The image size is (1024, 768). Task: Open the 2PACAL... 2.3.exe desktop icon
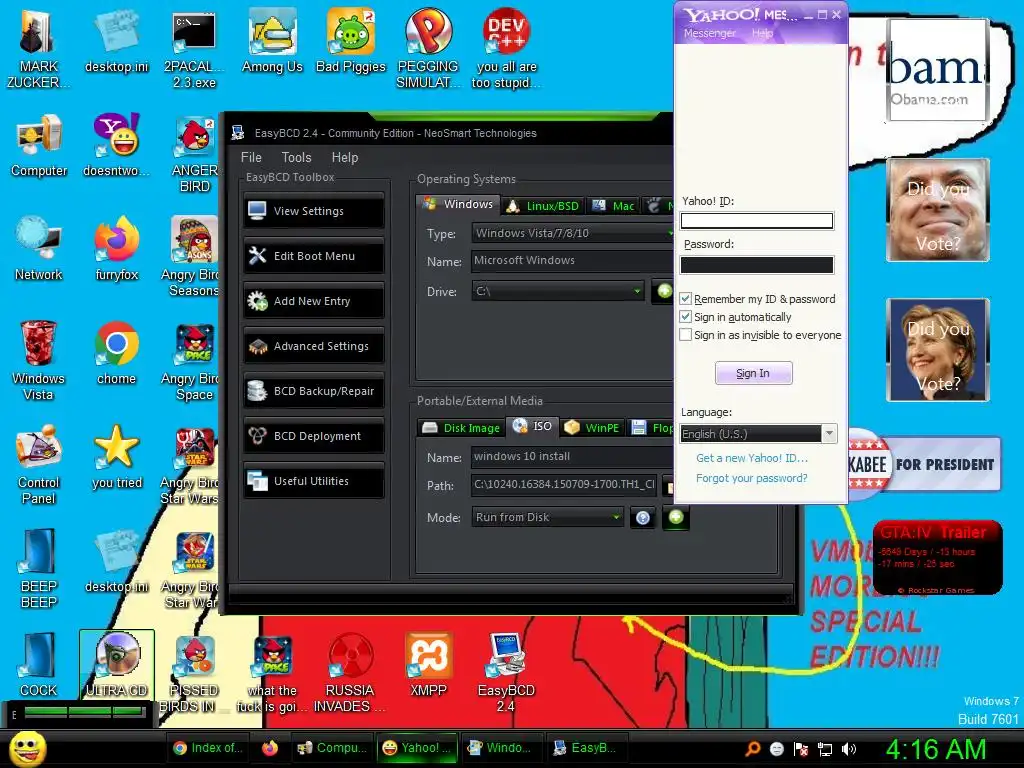[x=194, y=48]
